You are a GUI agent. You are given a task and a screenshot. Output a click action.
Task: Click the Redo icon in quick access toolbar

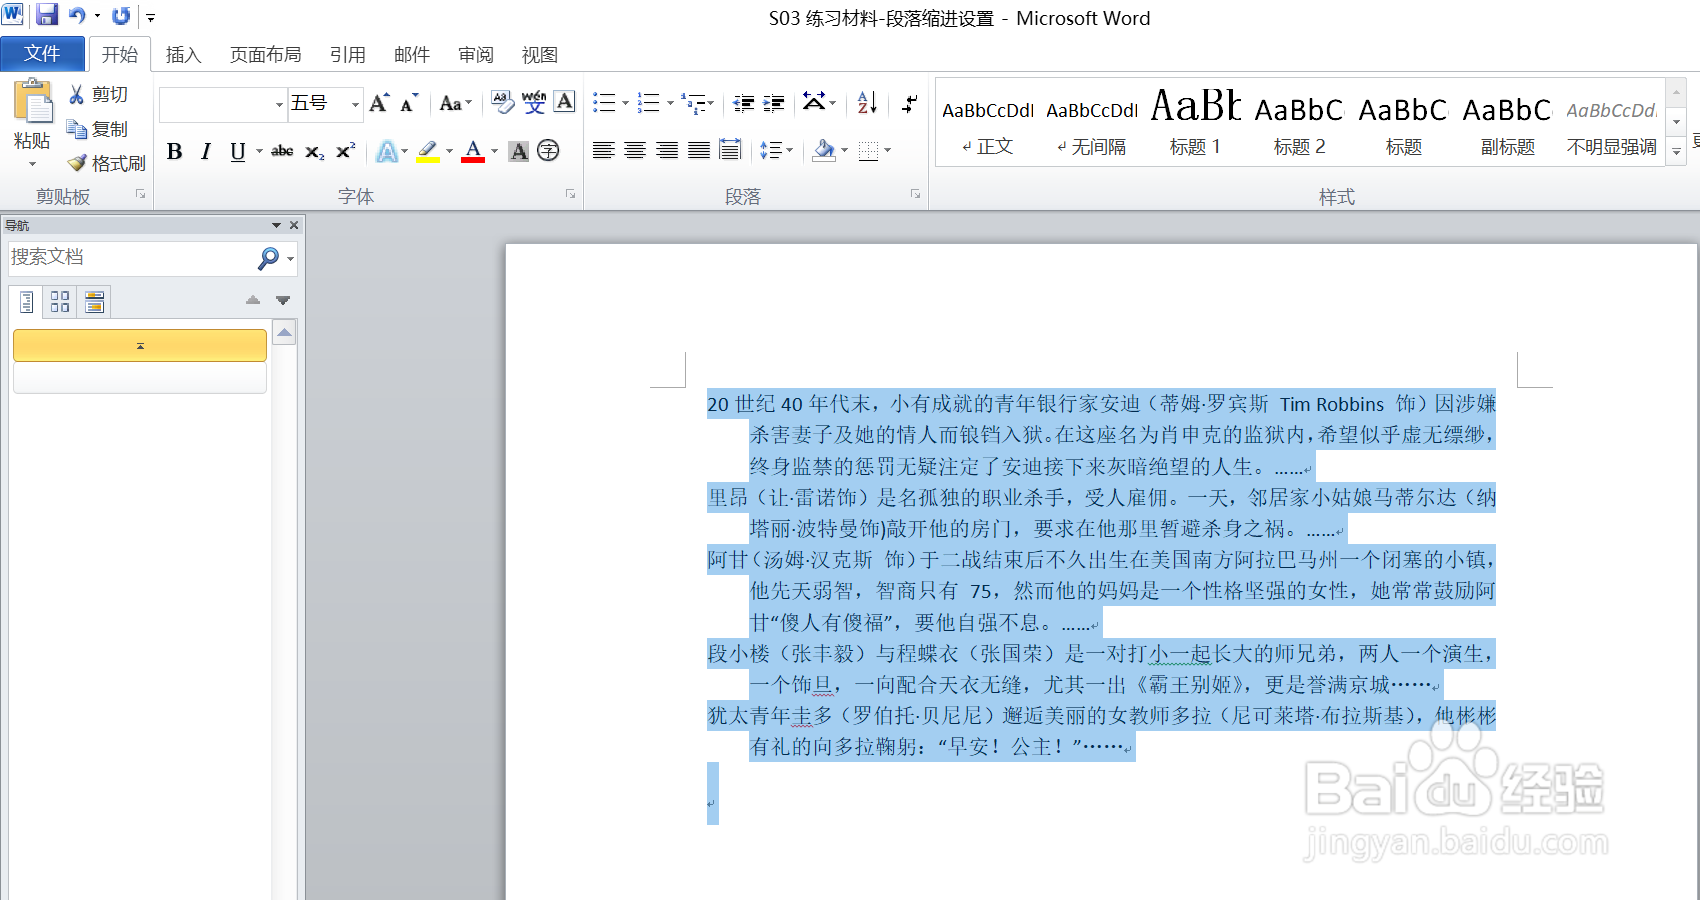point(121,15)
